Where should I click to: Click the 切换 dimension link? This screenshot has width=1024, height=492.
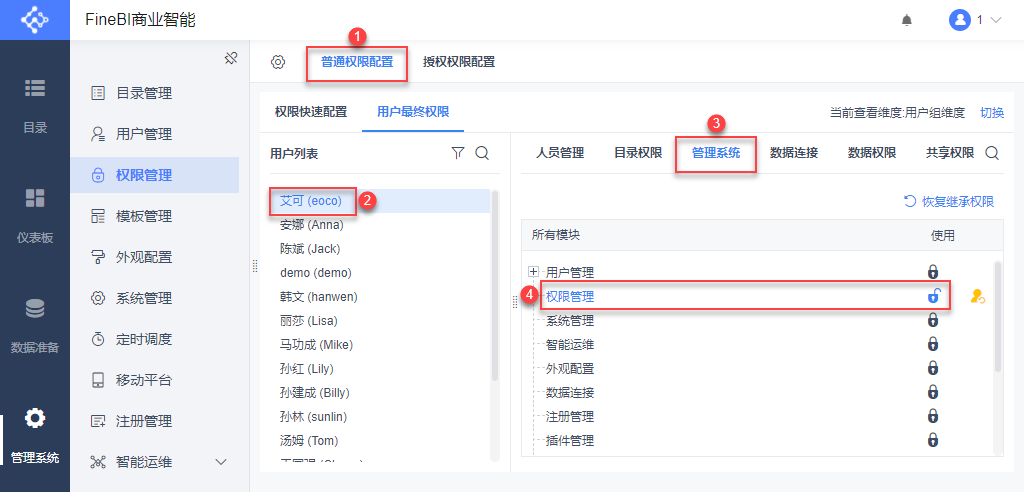tap(992, 113)
